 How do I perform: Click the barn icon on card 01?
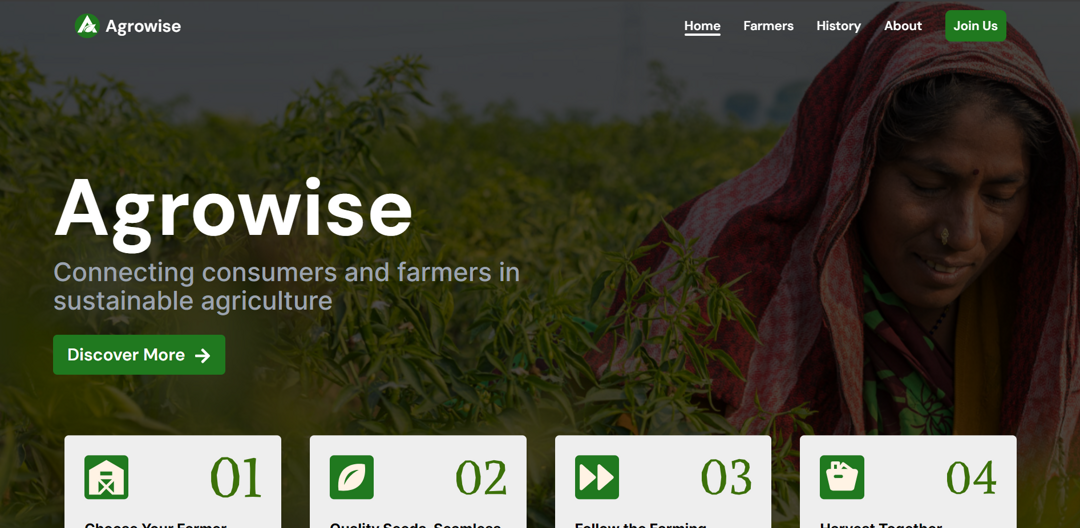[x=106, y=477]
